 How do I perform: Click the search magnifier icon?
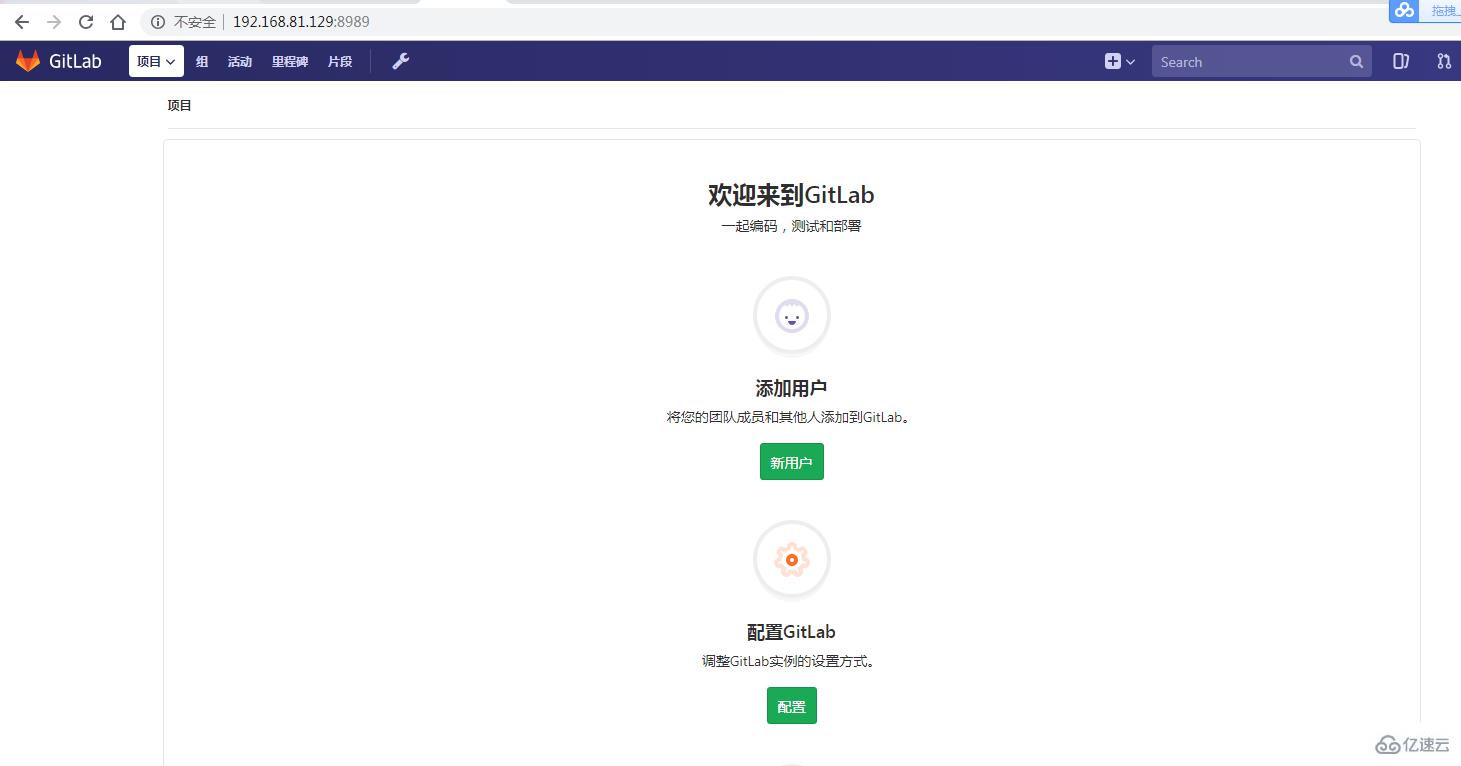click(x=1356, y=62)
